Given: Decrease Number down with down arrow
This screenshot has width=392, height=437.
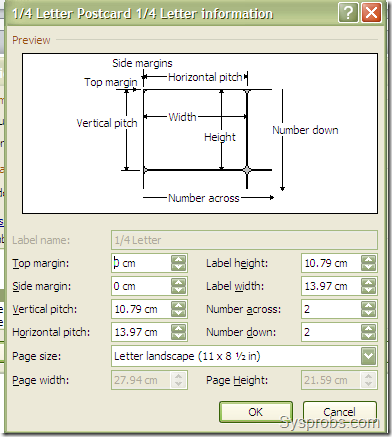Looking at the screenshot, I should click(368, 336).
